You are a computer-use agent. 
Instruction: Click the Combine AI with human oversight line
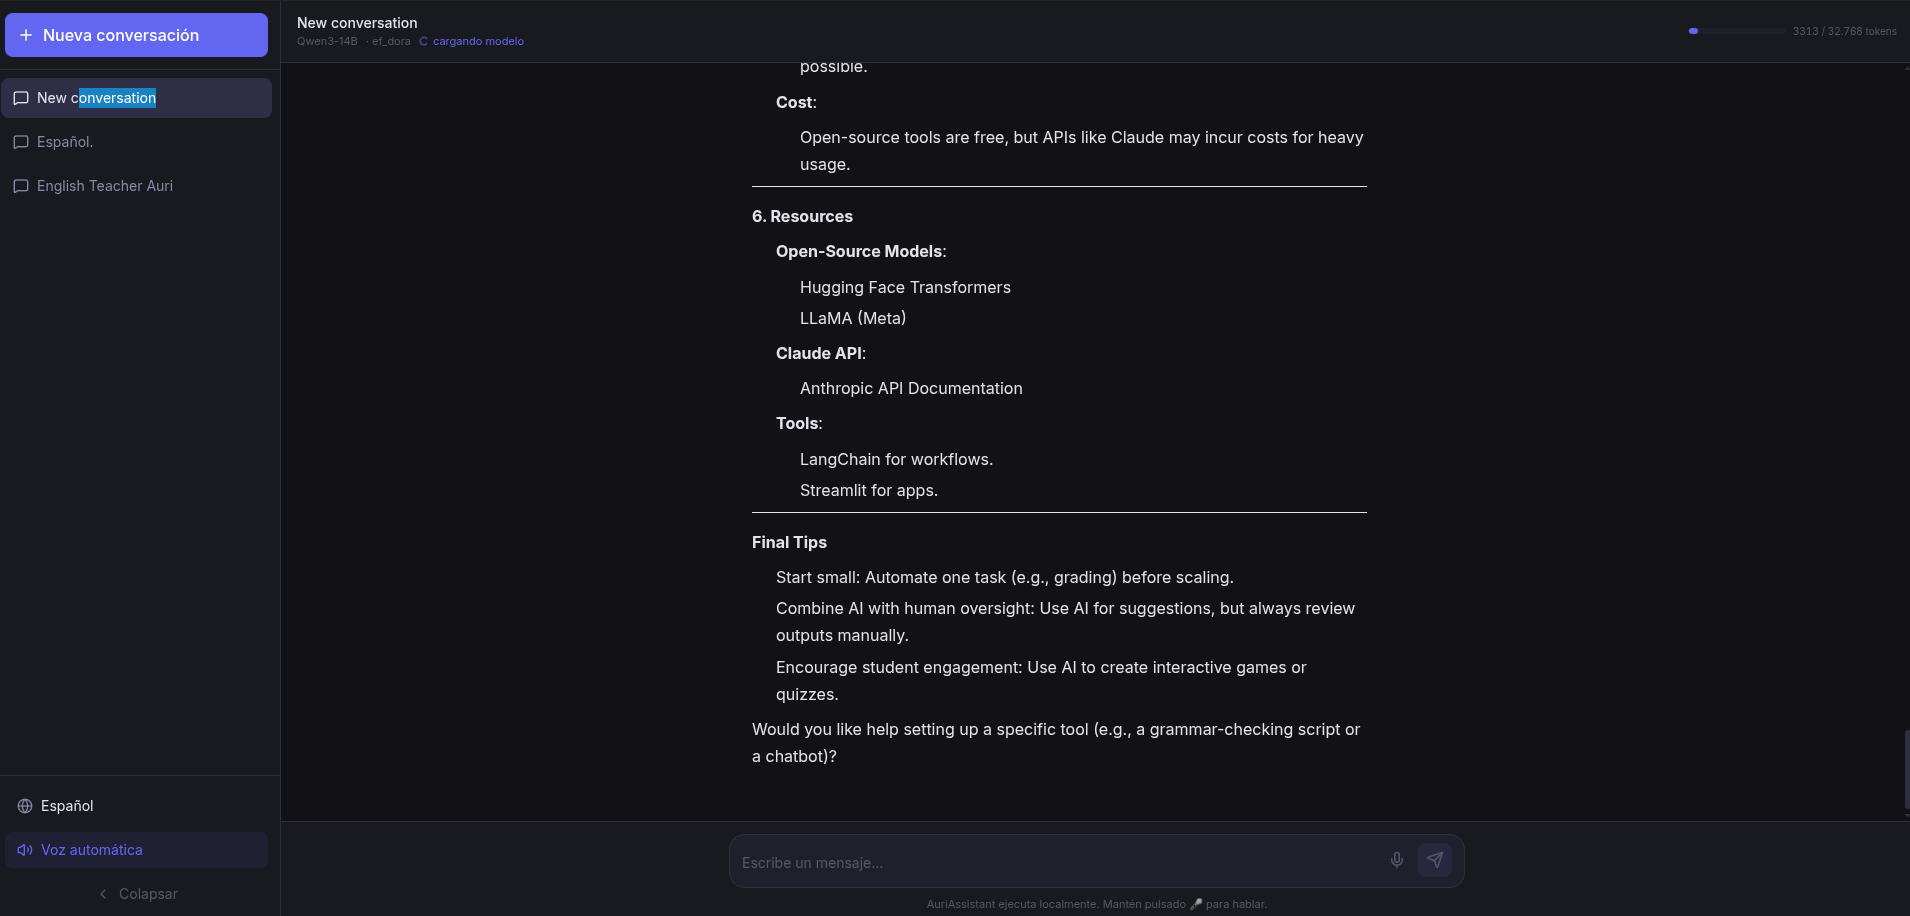tap(1065, 622)
